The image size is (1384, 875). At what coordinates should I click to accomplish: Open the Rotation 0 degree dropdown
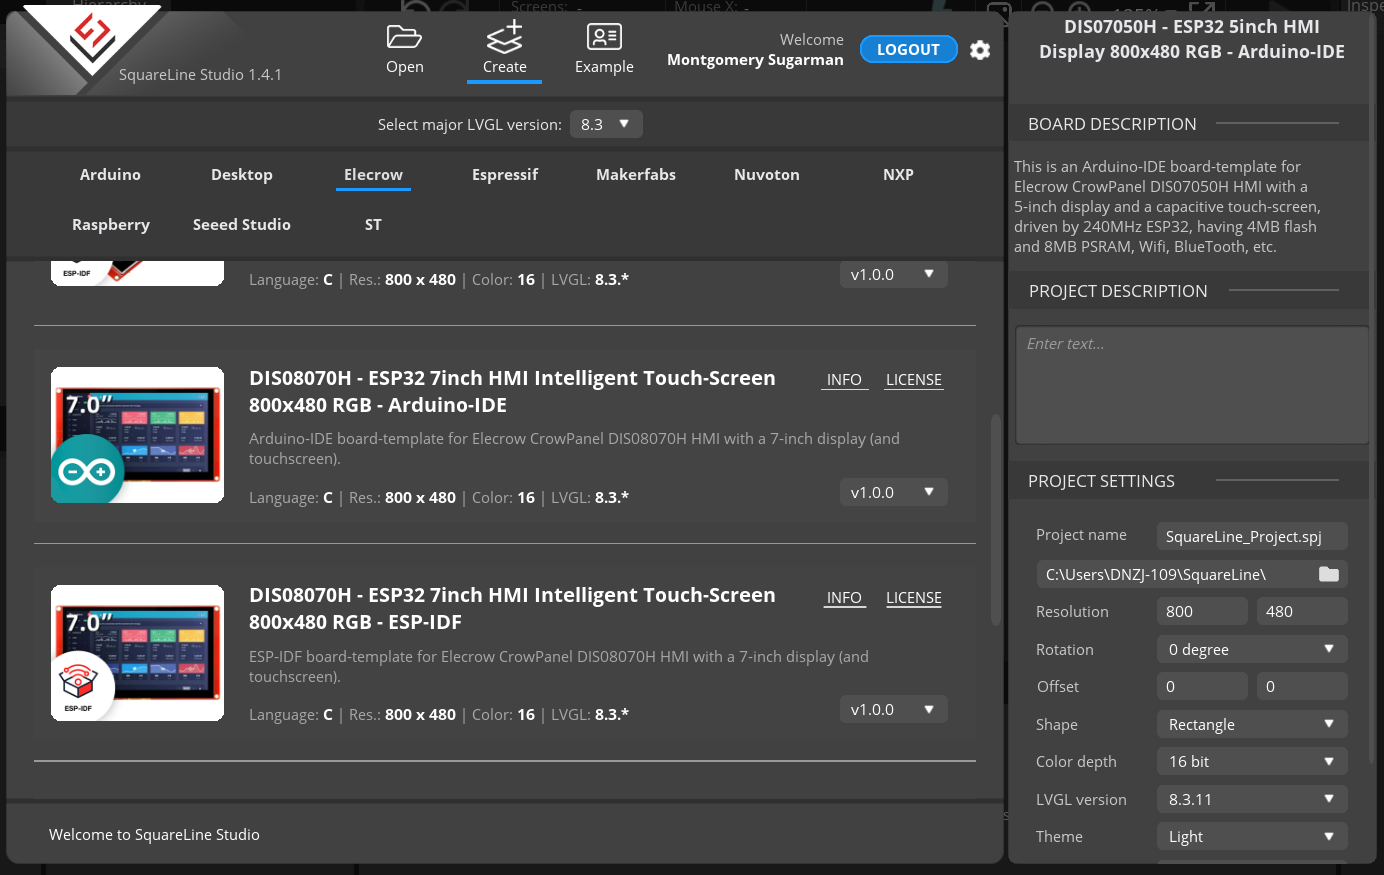coord(1252,649)
